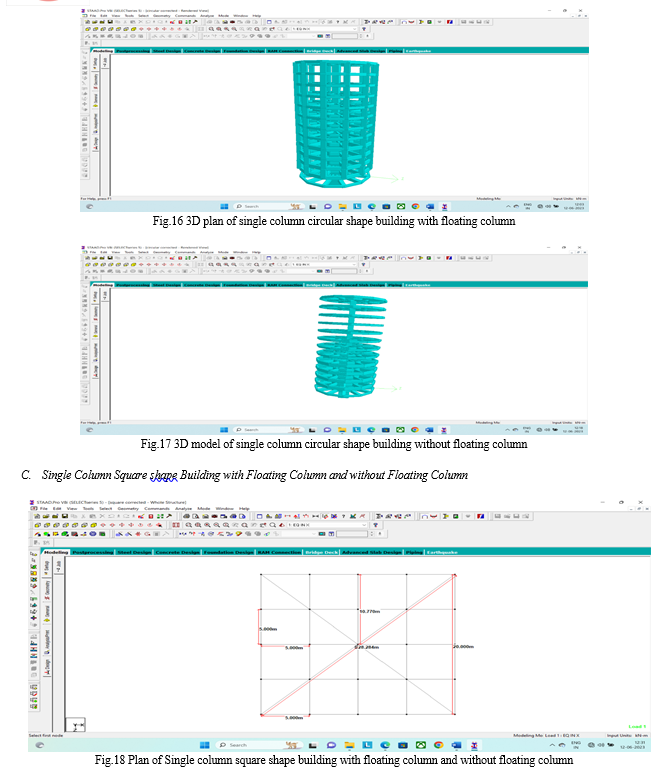Click blue arch diagram icon in Fig.18 toolbar
The image size is (664, 775).
[425, 517]
